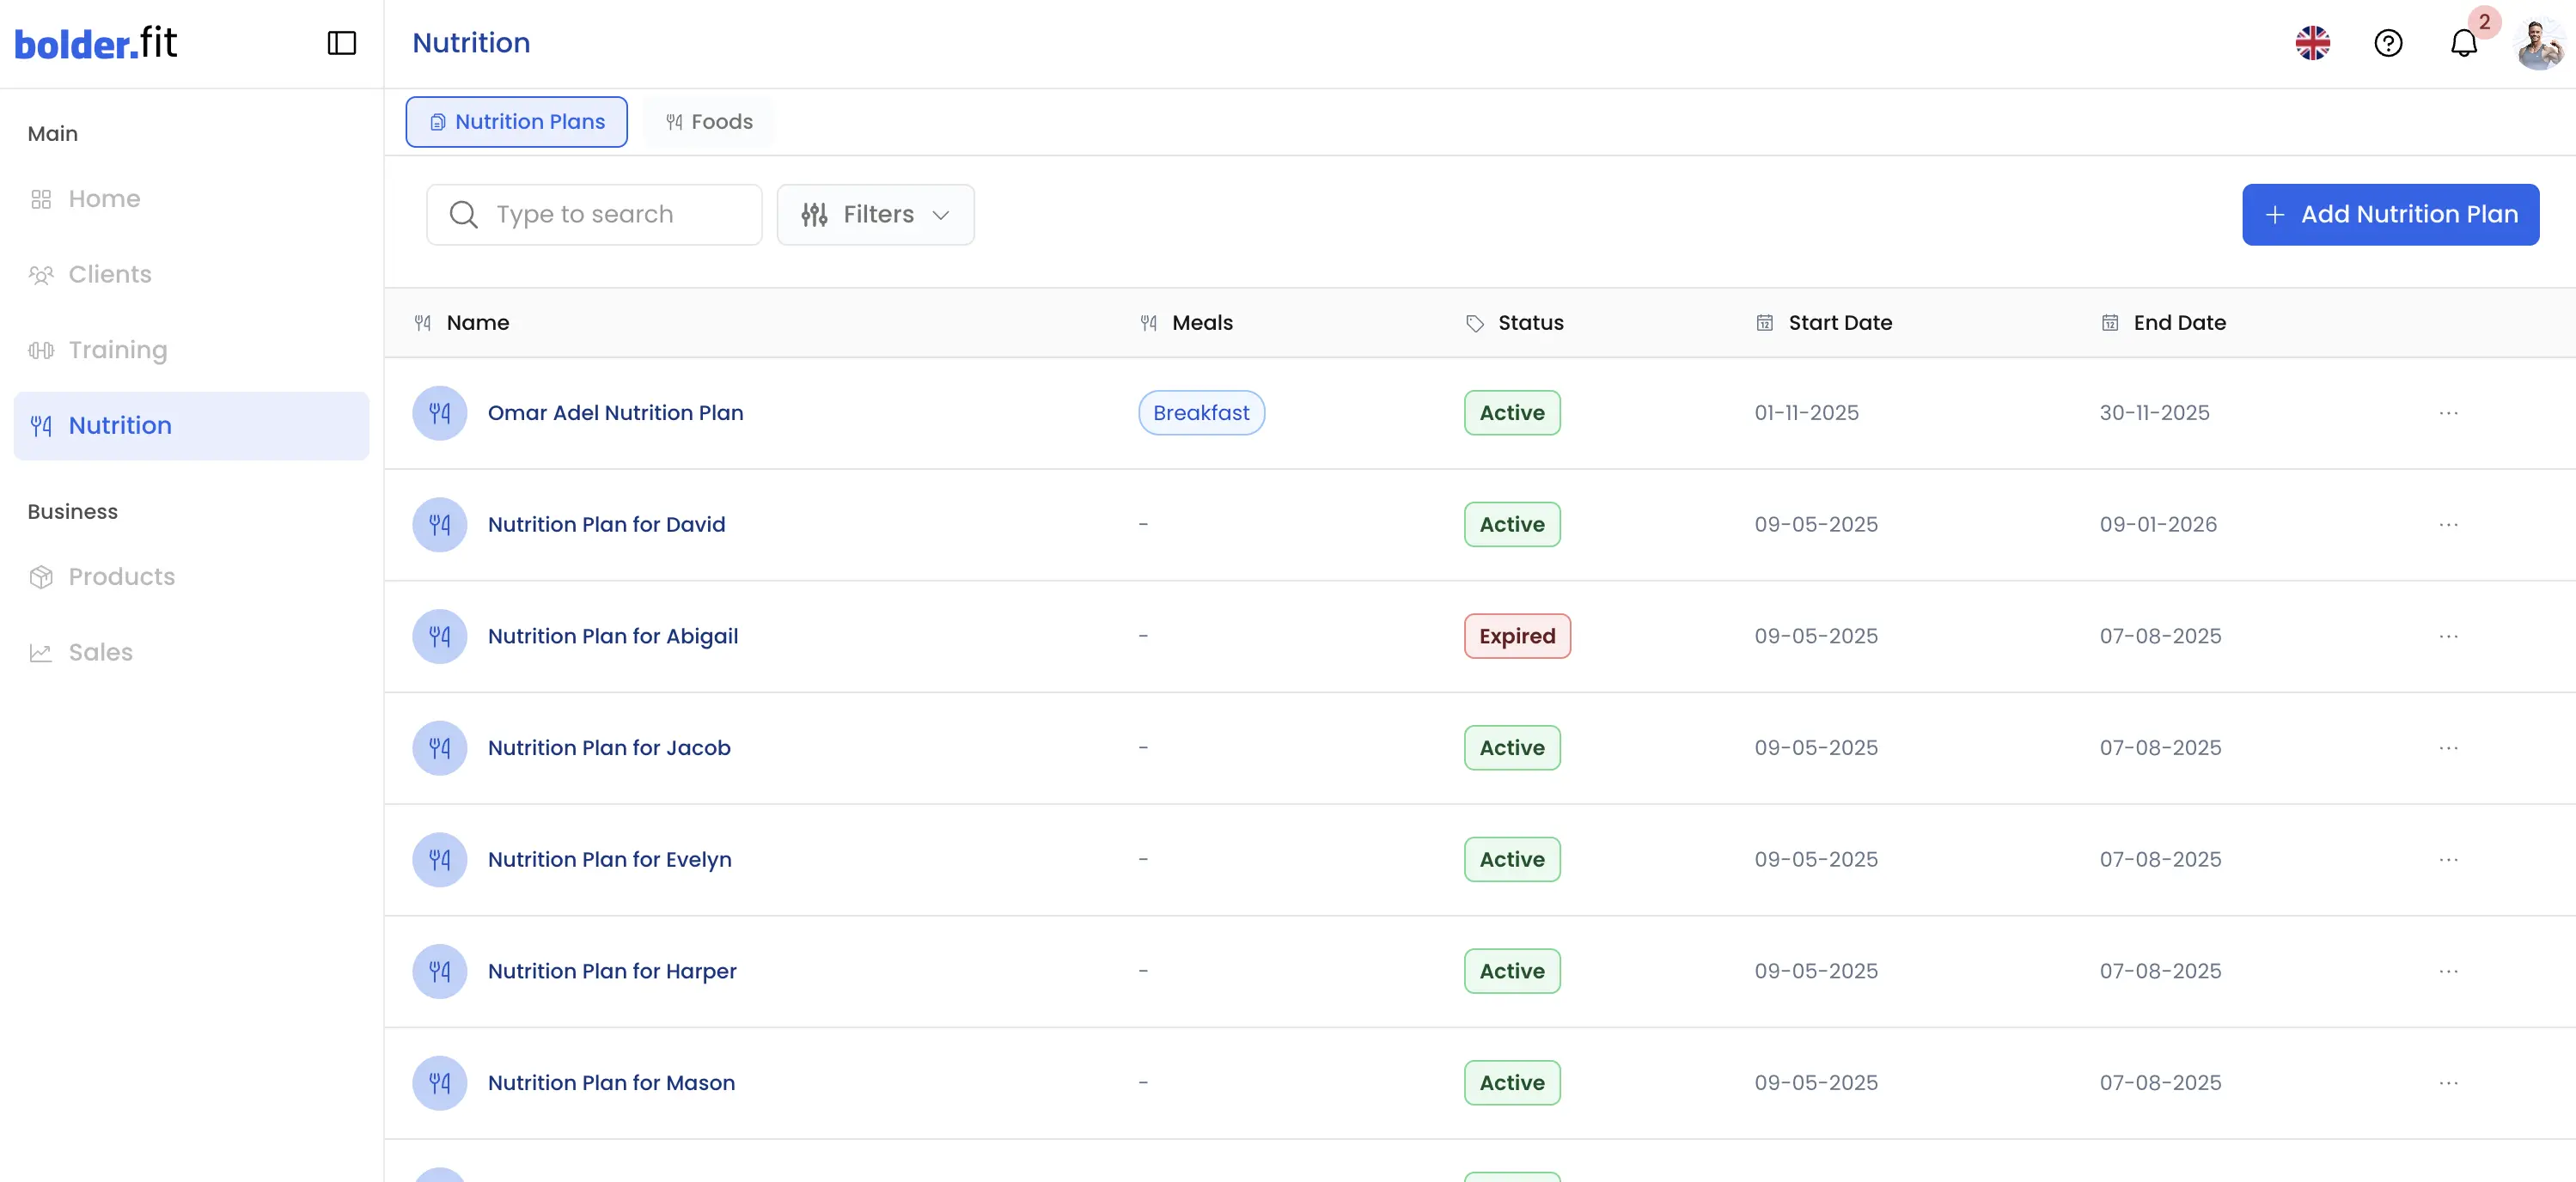
Task: Go to Home in sidebar
Action: [x=191, y=199]
